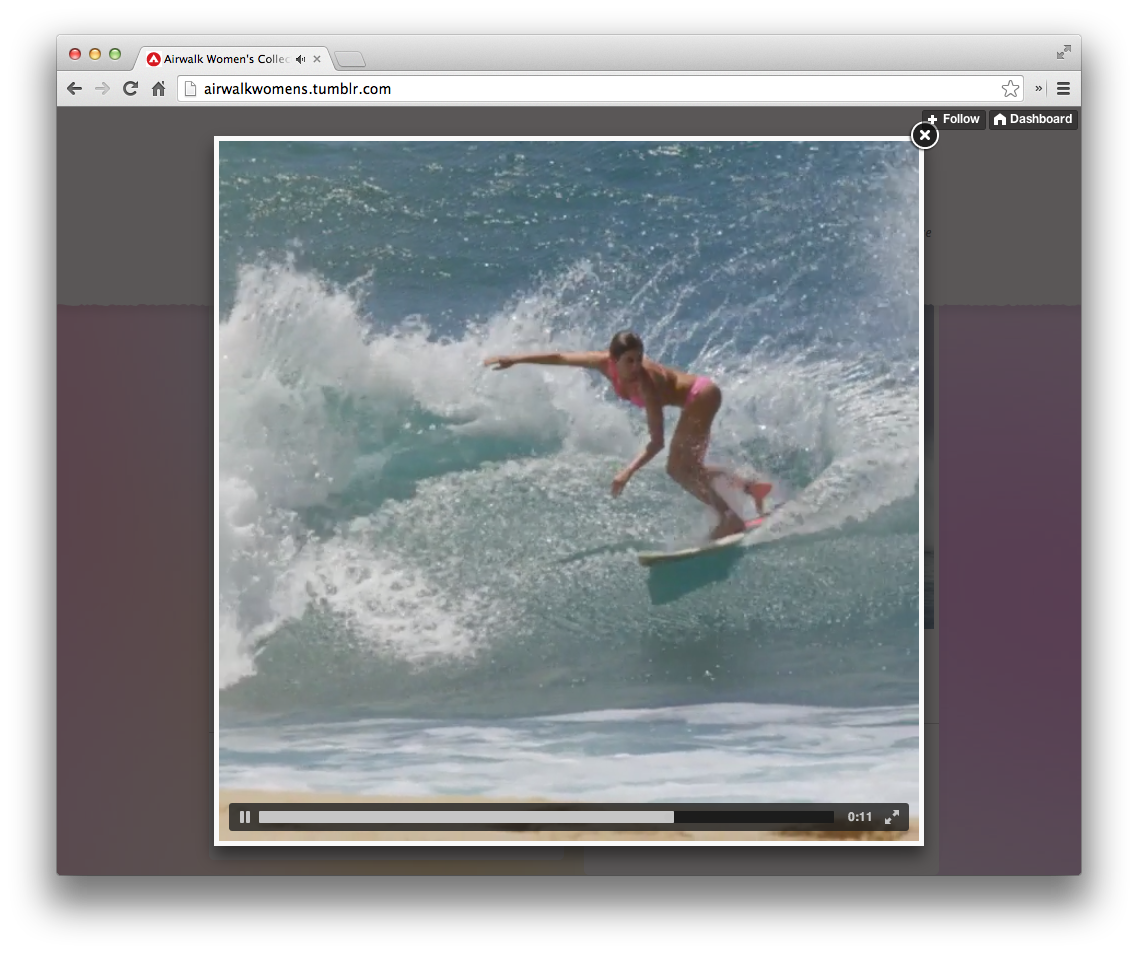Expand the video to fullscreen
The image size is (1138, 954).
(892, 817)
